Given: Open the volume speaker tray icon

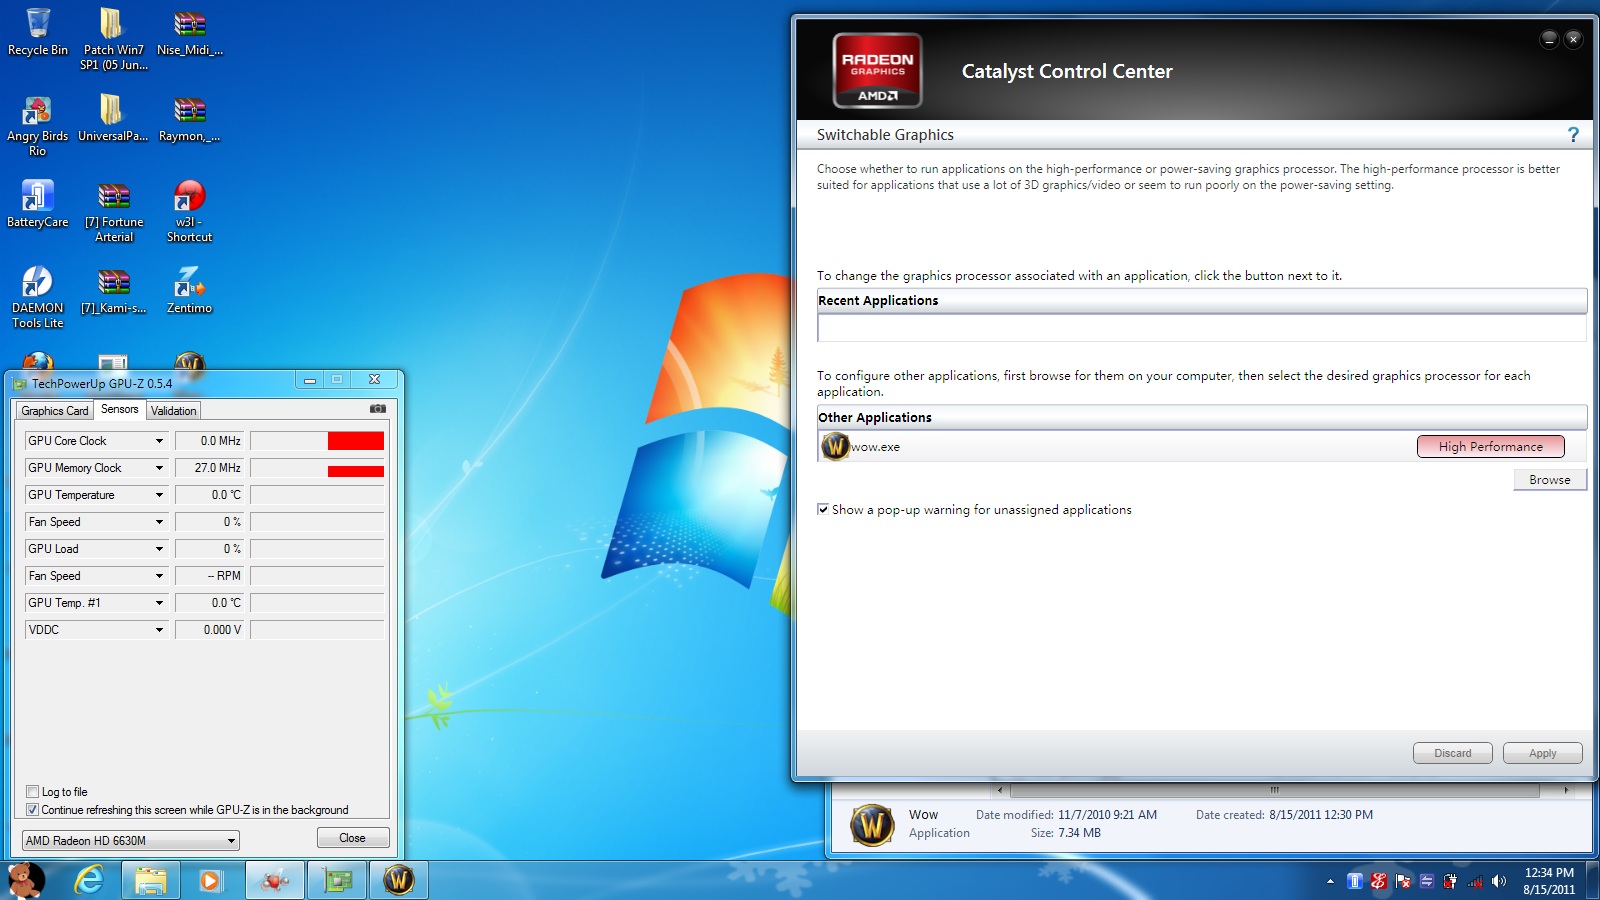Looking at the screenshot, I should coord(1498,881).
